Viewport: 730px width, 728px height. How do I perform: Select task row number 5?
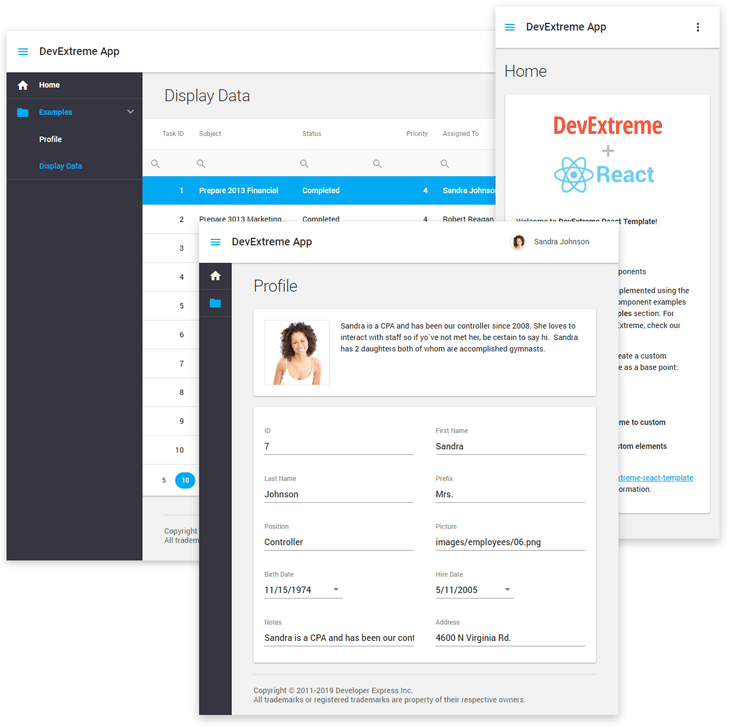pos(171,306)
